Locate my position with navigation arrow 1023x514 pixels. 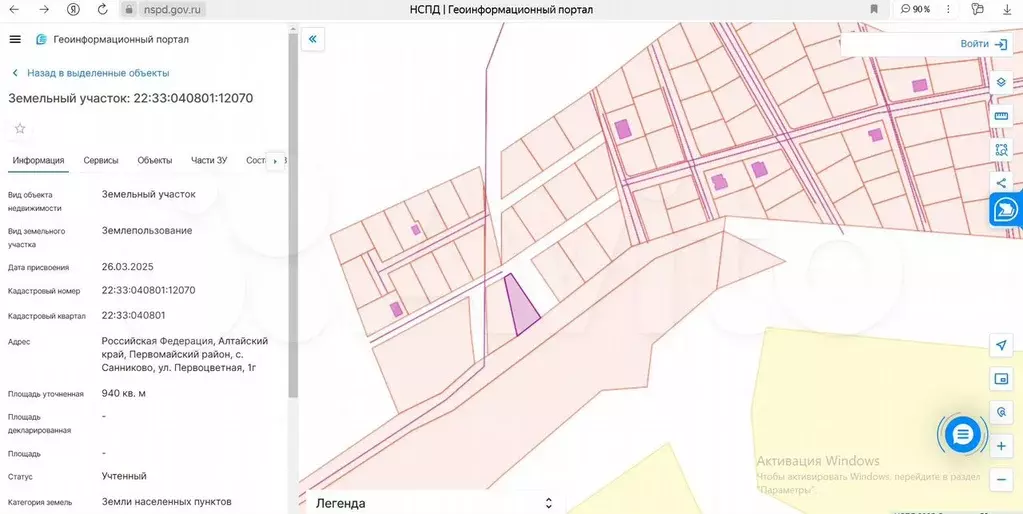coord(1001,345)
